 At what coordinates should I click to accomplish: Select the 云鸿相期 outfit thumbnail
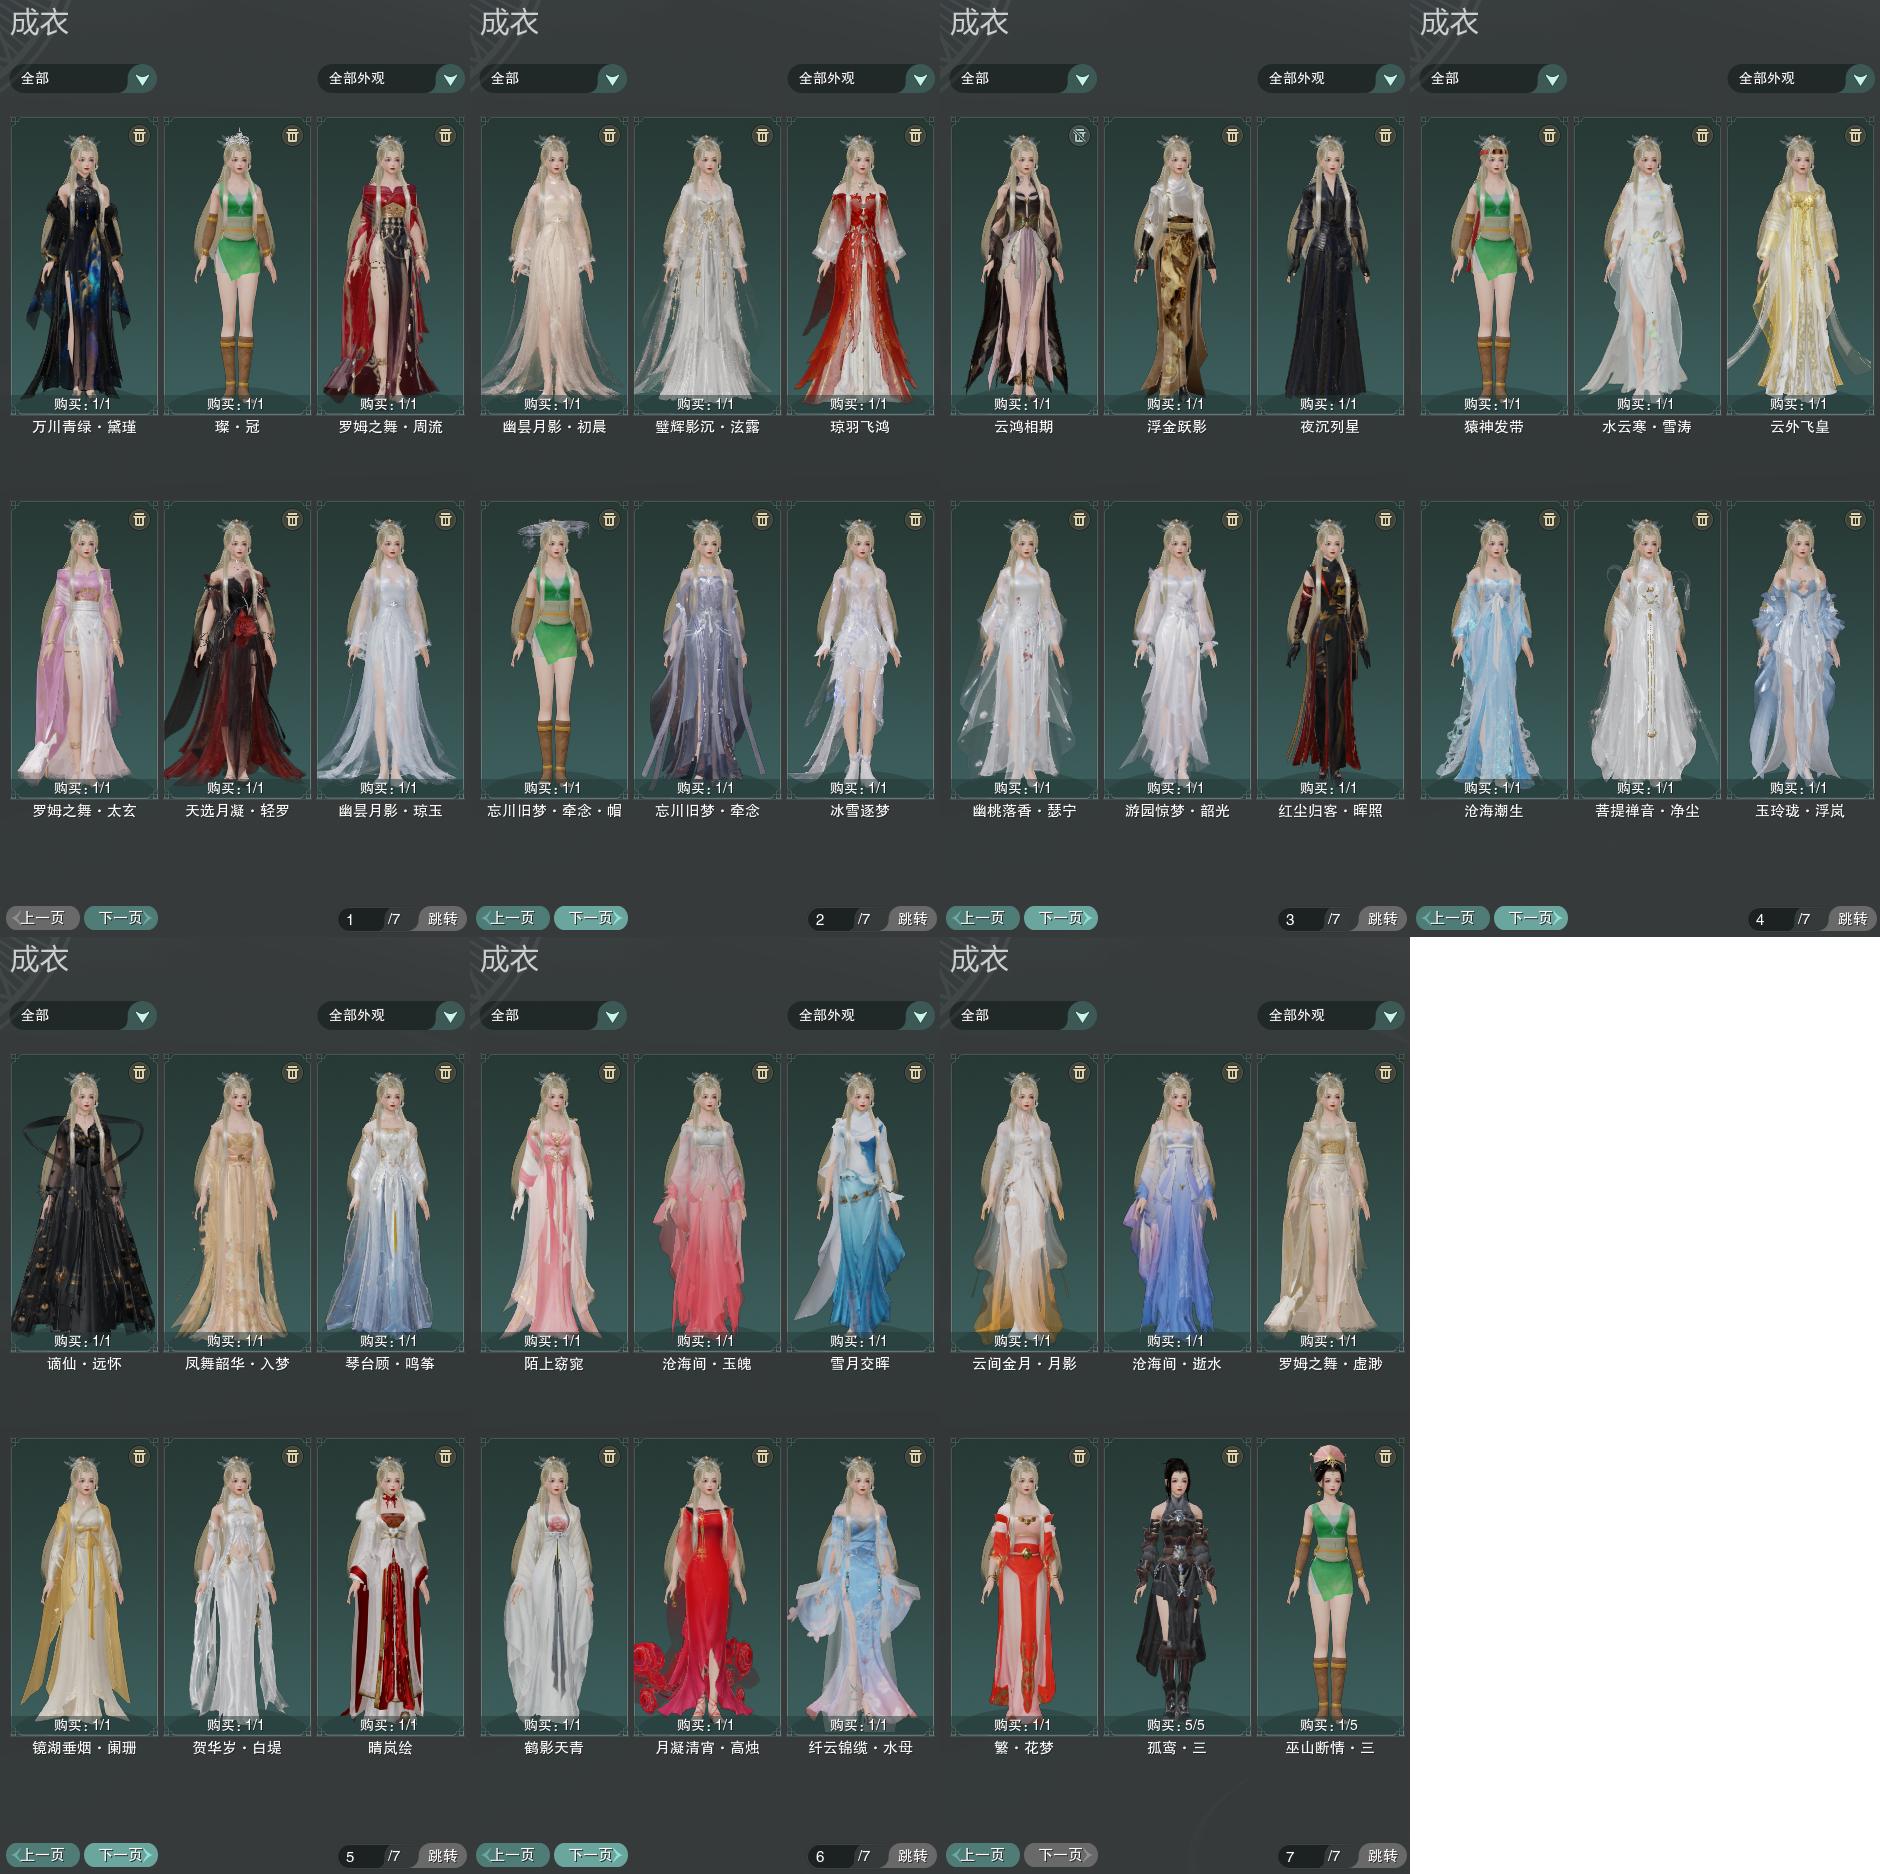[x=1024, y=265]
